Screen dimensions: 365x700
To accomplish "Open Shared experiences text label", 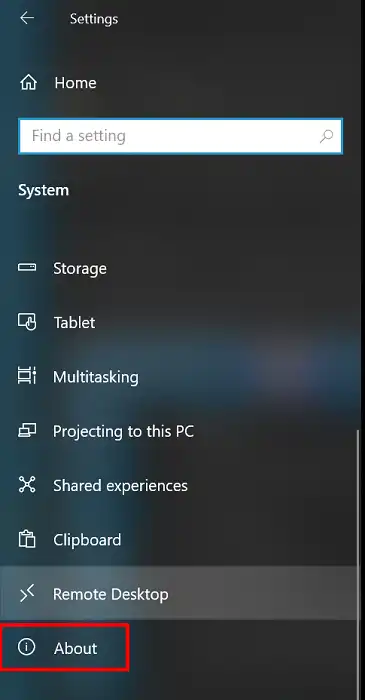I will click(120, 486).
